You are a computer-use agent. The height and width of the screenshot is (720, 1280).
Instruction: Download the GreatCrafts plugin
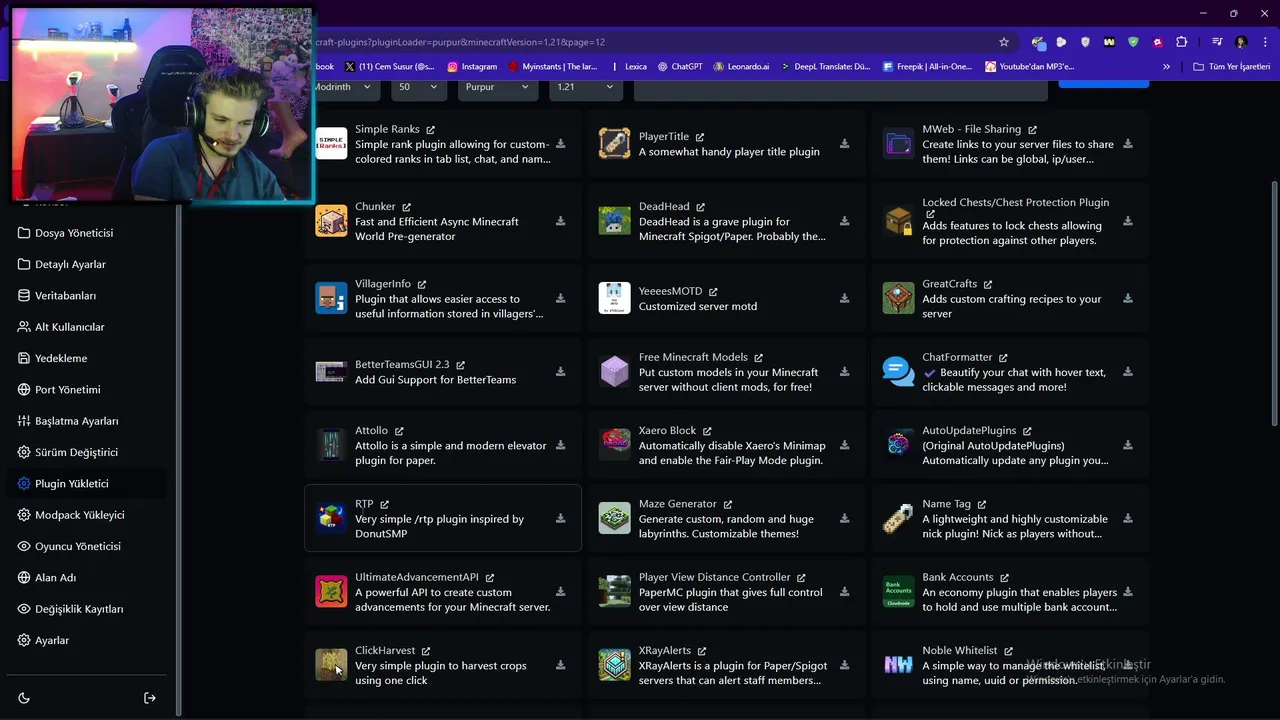click(1127, 298)
